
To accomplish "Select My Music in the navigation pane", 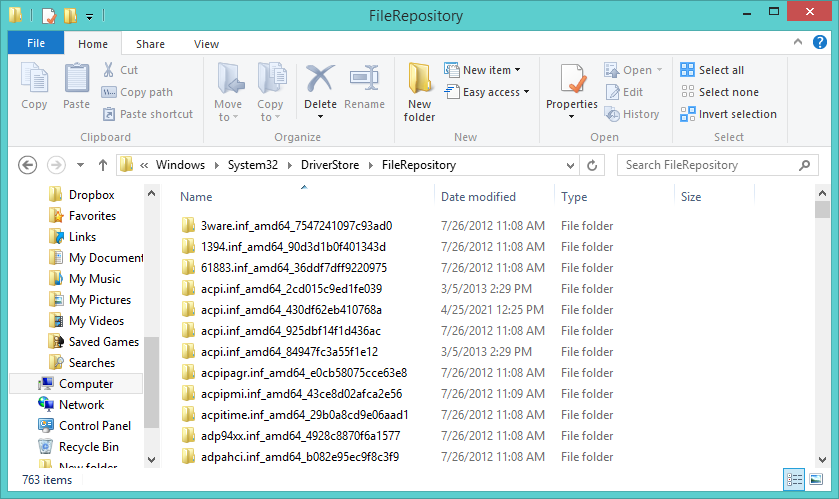I will point(85,279).
